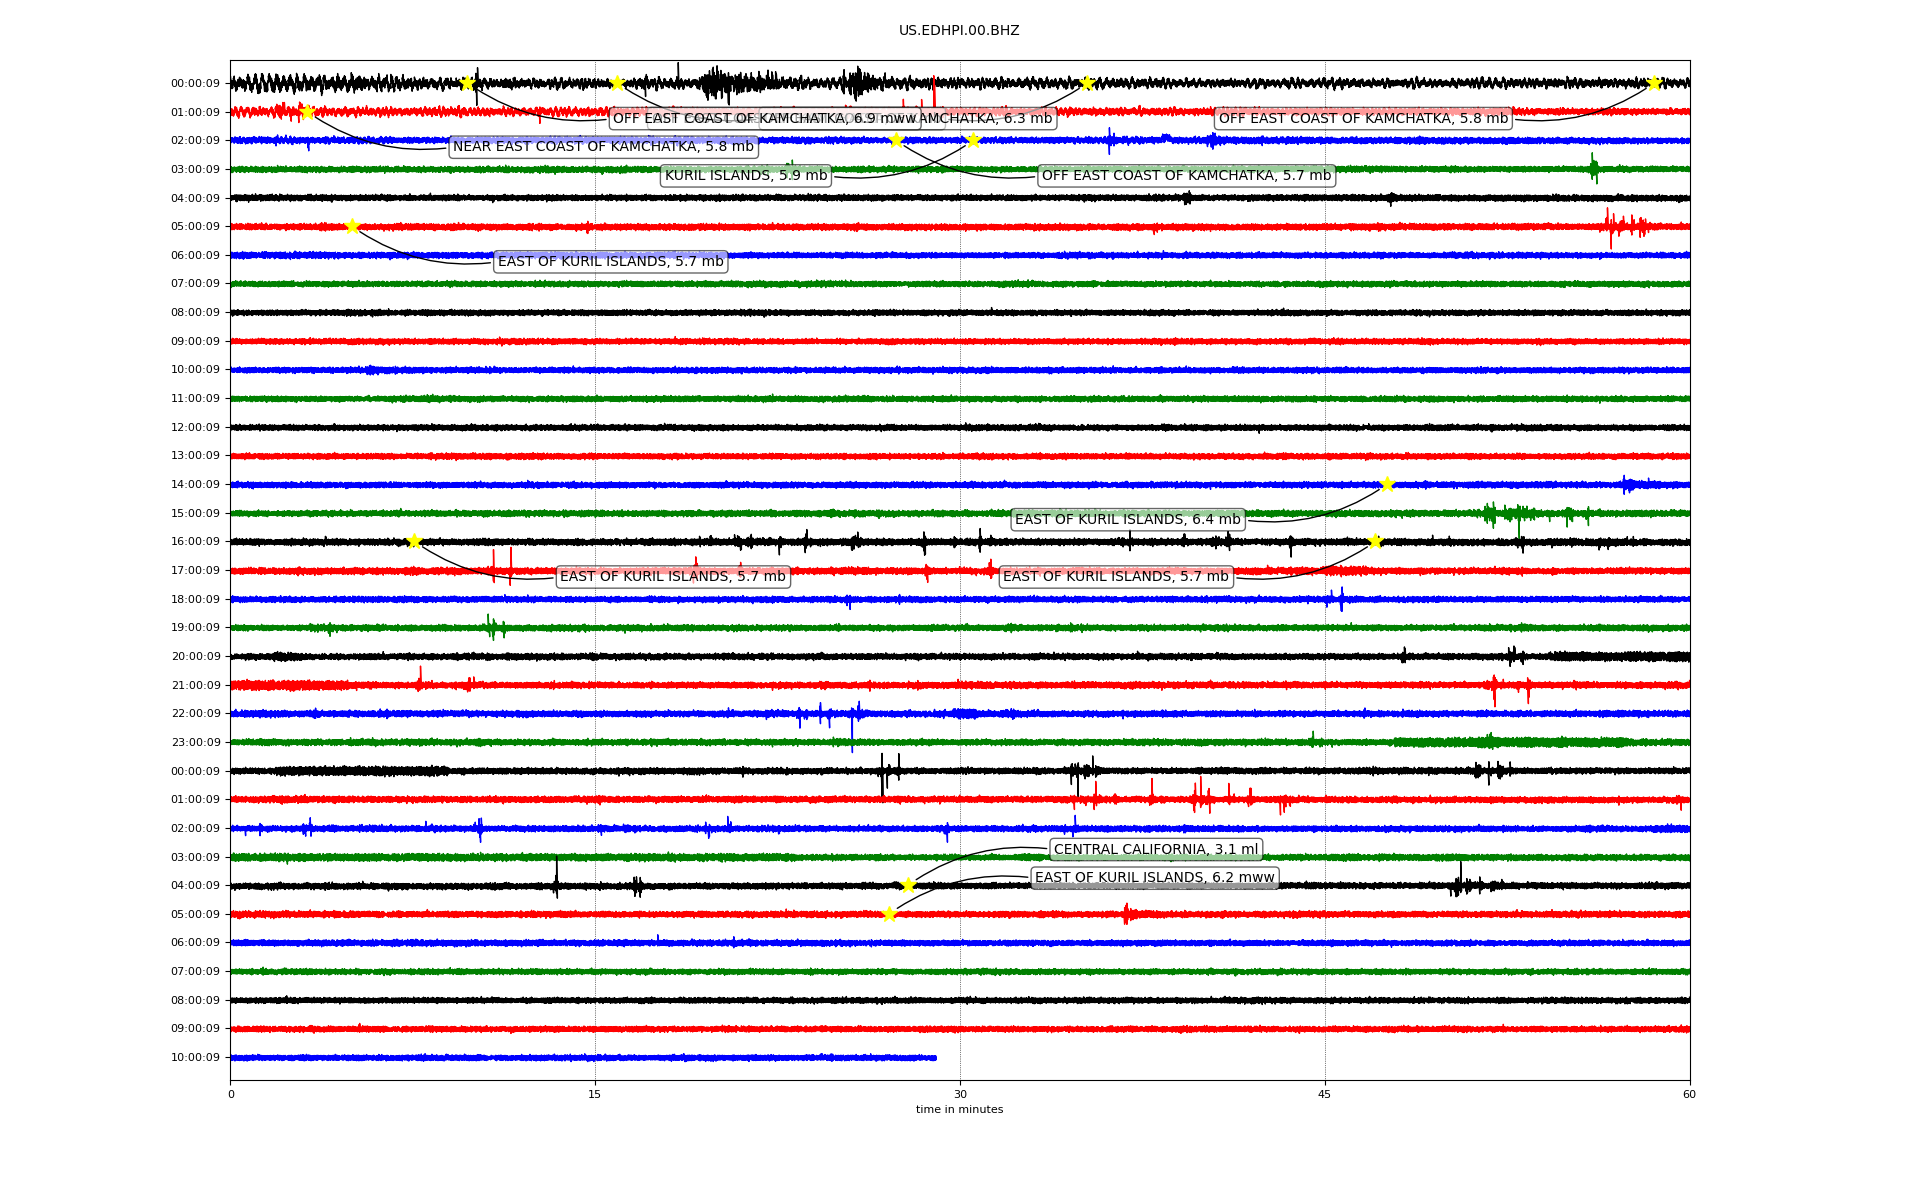Click star marker linked to NEAR EAST COAST OF KAMCHATKA label
Screen dimensions: 1920x1200
[307, 112]
